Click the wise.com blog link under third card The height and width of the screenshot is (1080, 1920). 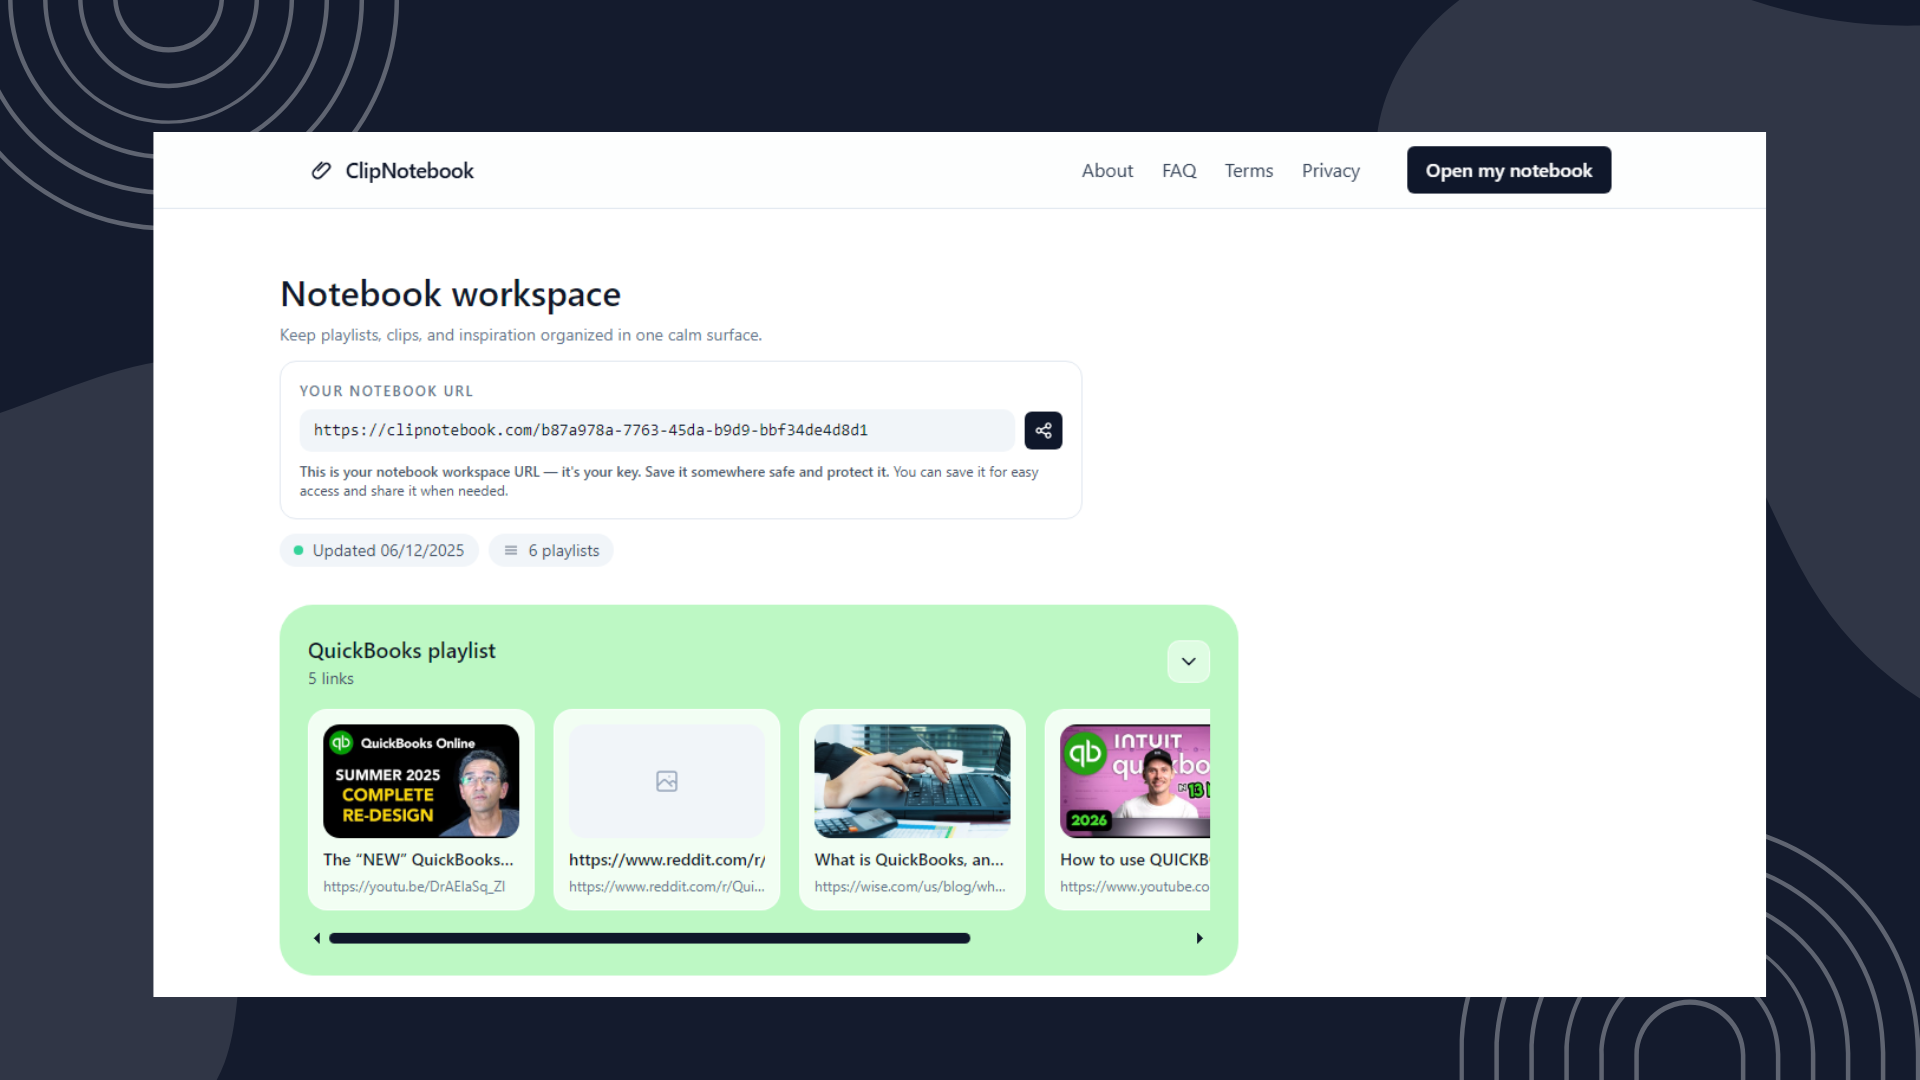click(x=909, y=887)
